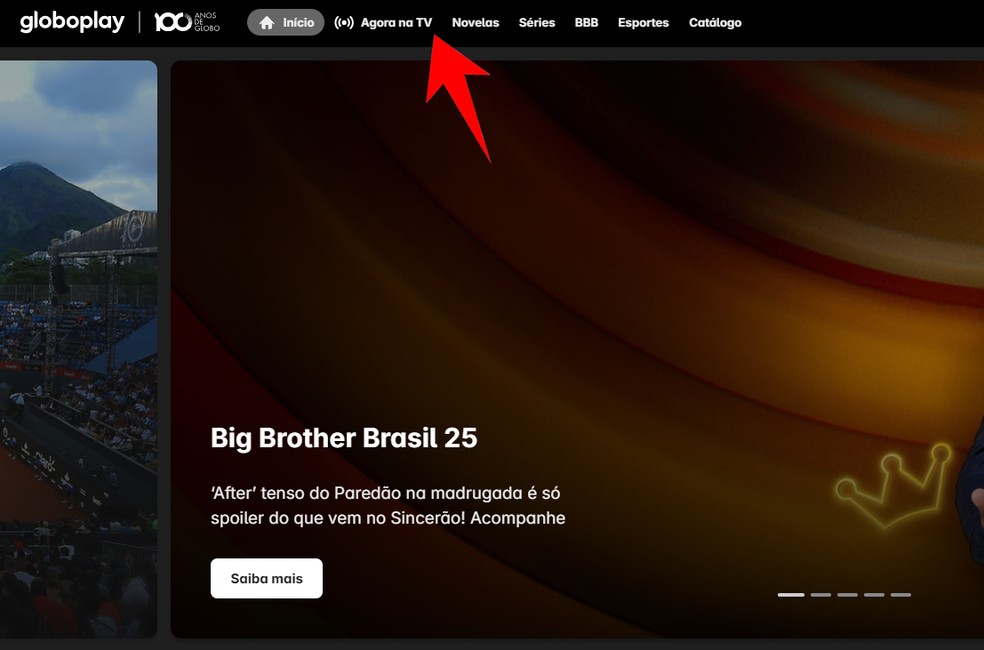Screen dimensions: 984x650
Task: Click the live broadcast signal icon
Action: (x=344, y=23)
